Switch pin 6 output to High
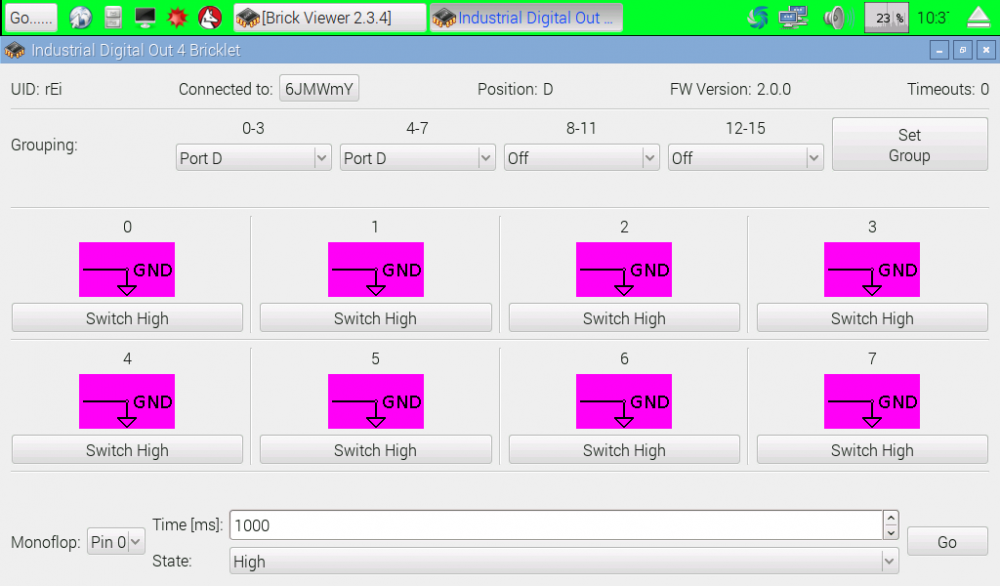Viewport: 1000px width, 586px height. tap(624, 450)
